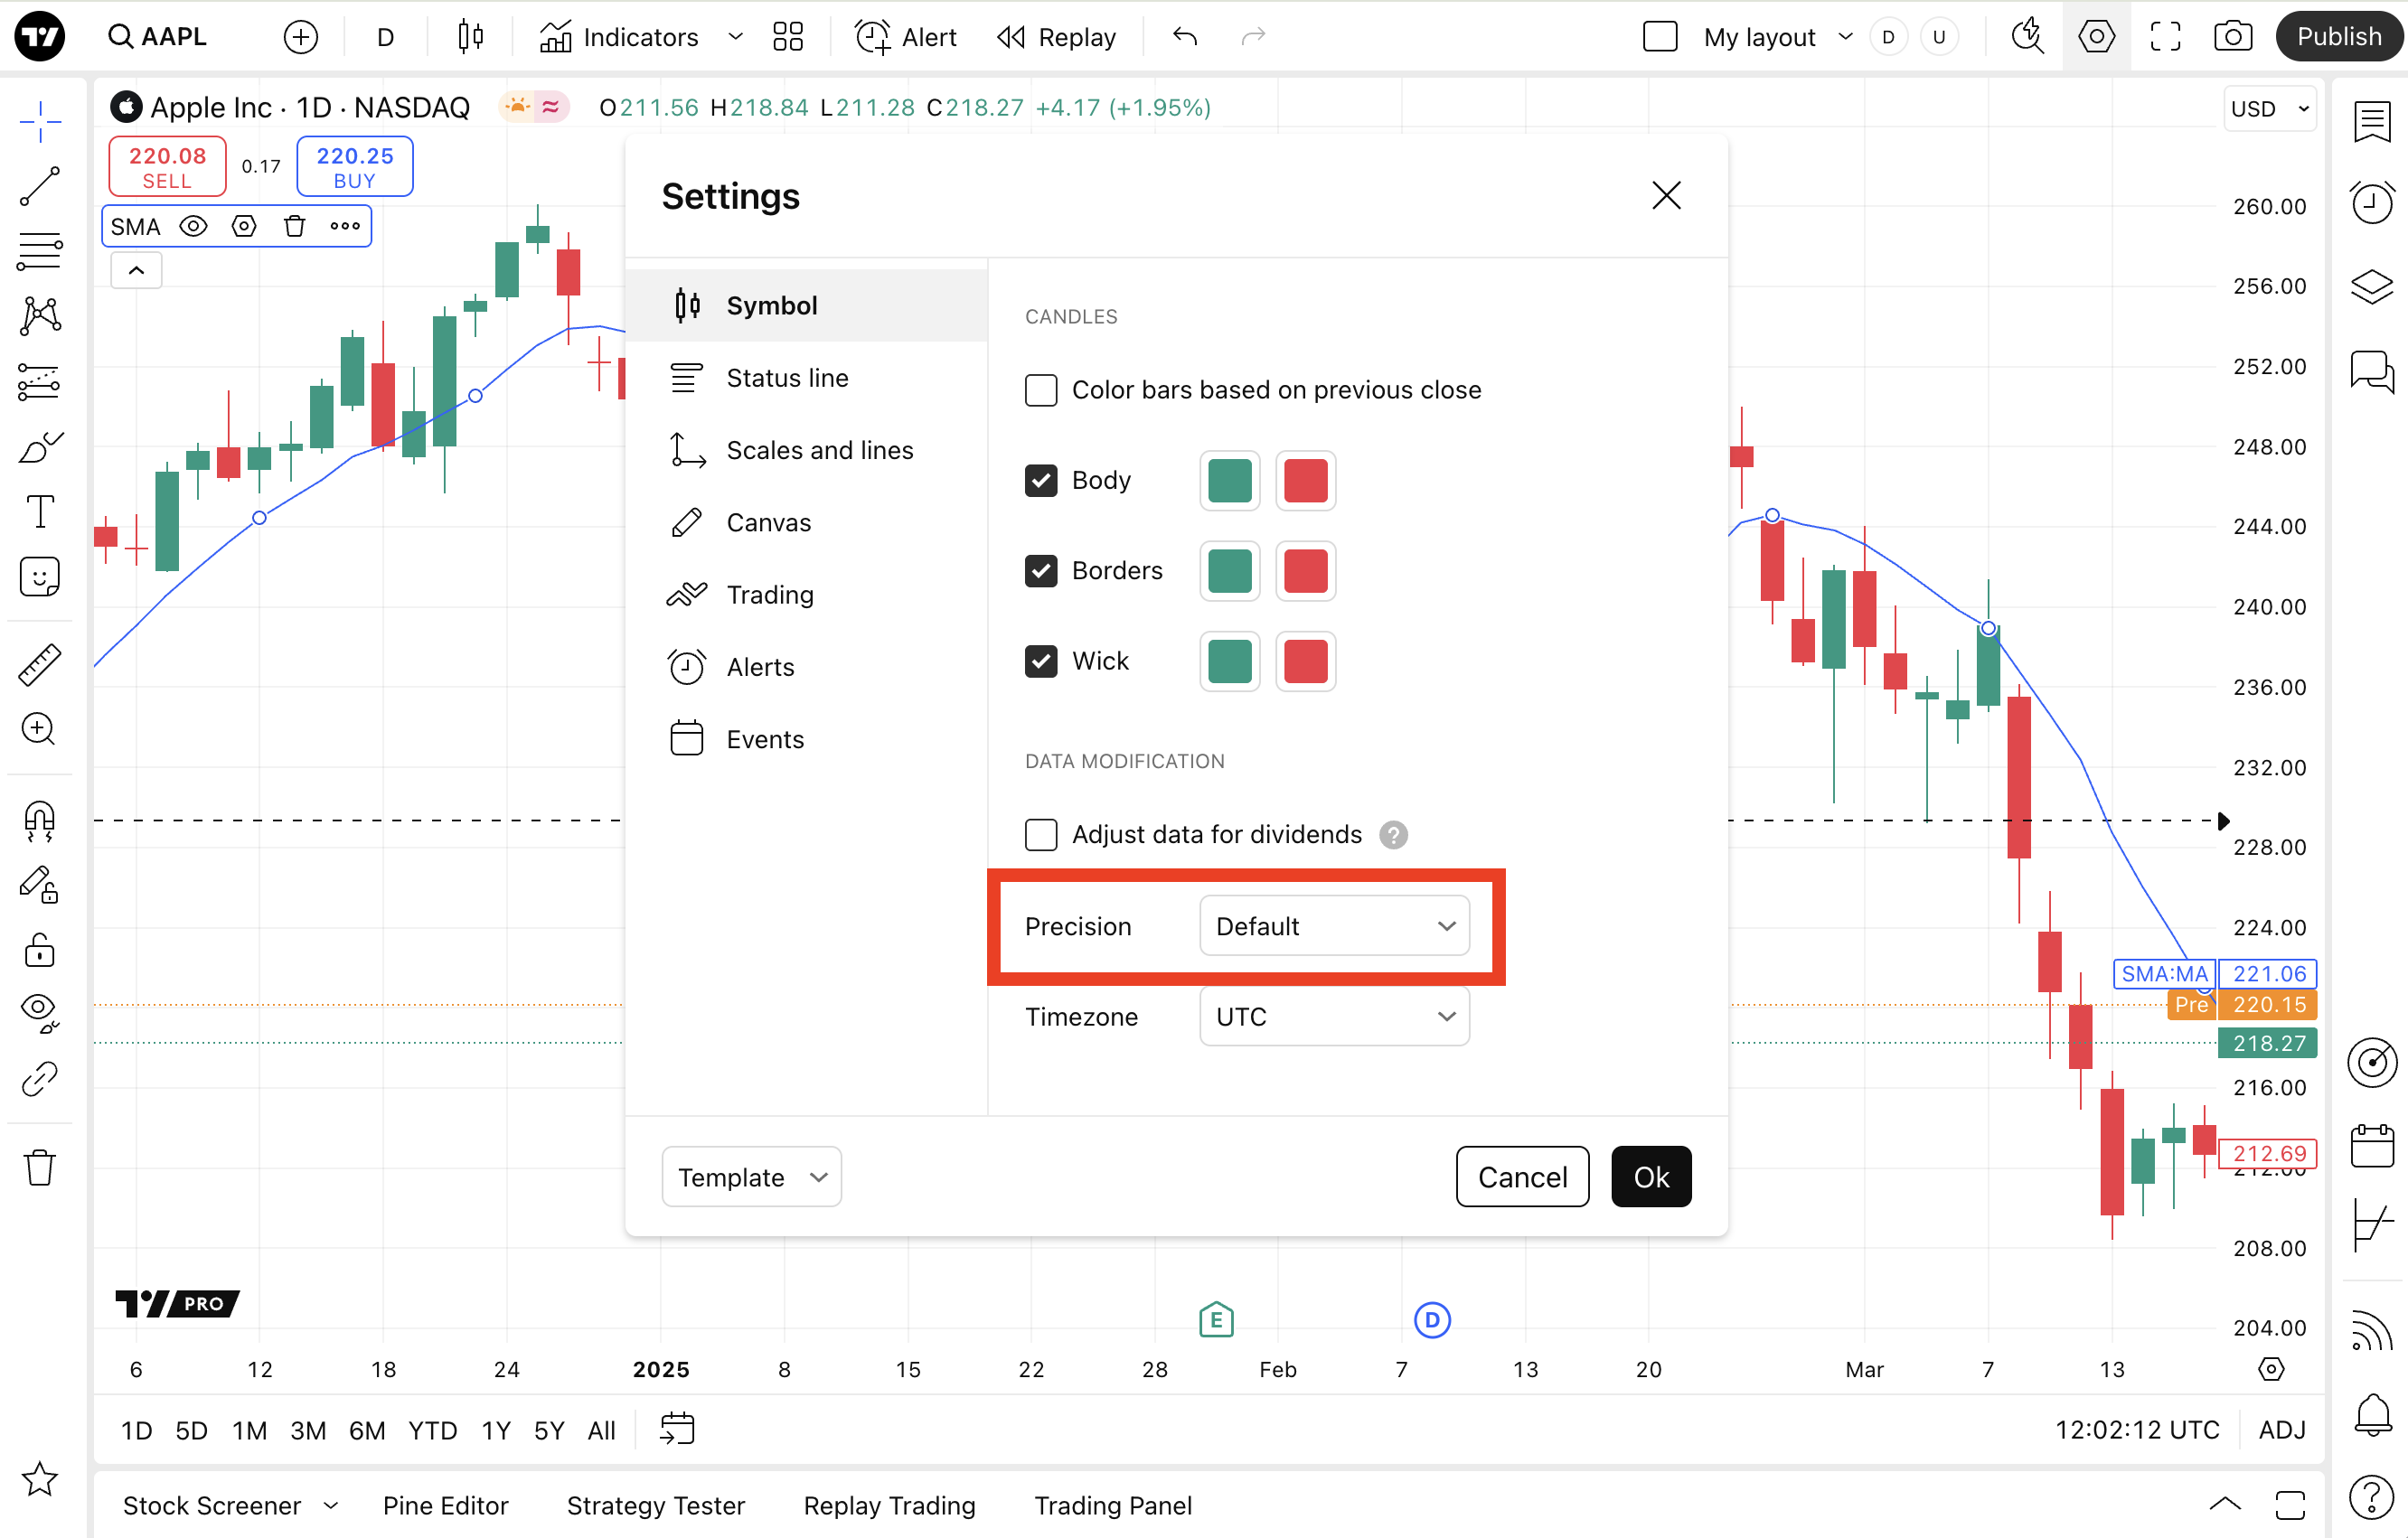This screenshot has width=2408, height=1538.
Task: Open the text tool in left toolbar
Action: click(x=40, y=512)
